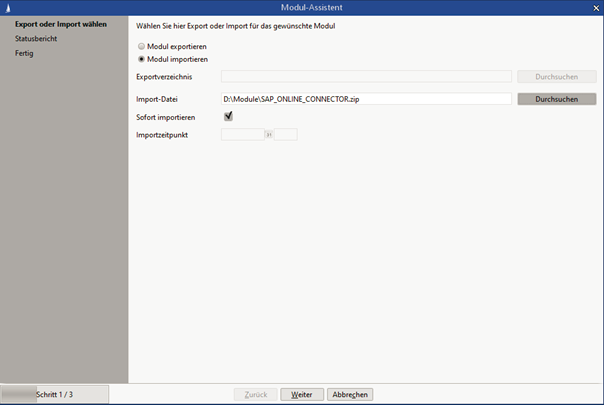
Task: Toggle the 'Sofort importieren' checkbox
Action: (228, 117)
